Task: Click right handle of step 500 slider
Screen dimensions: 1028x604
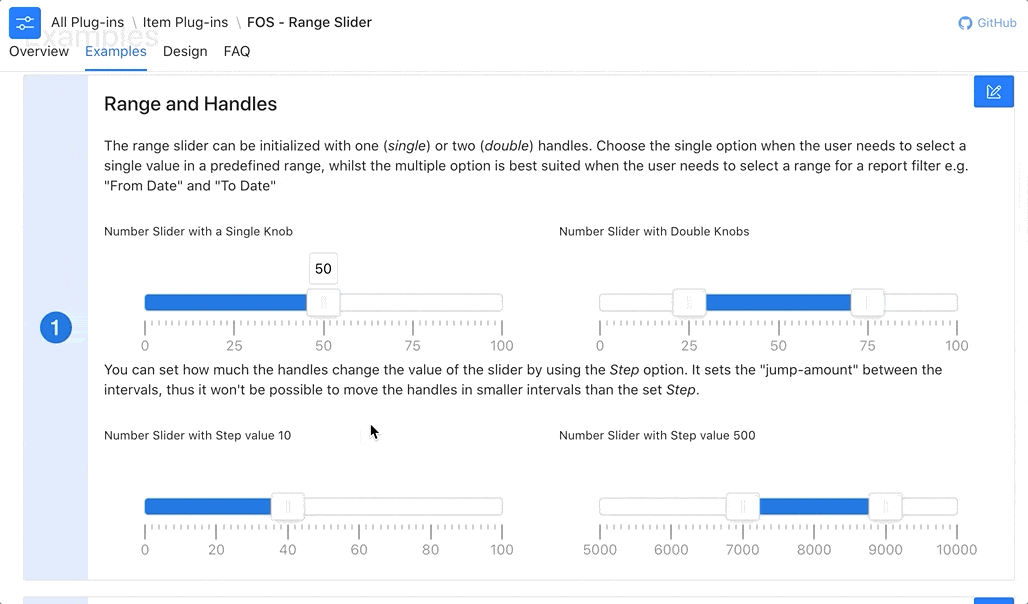Action: point(886,506)
